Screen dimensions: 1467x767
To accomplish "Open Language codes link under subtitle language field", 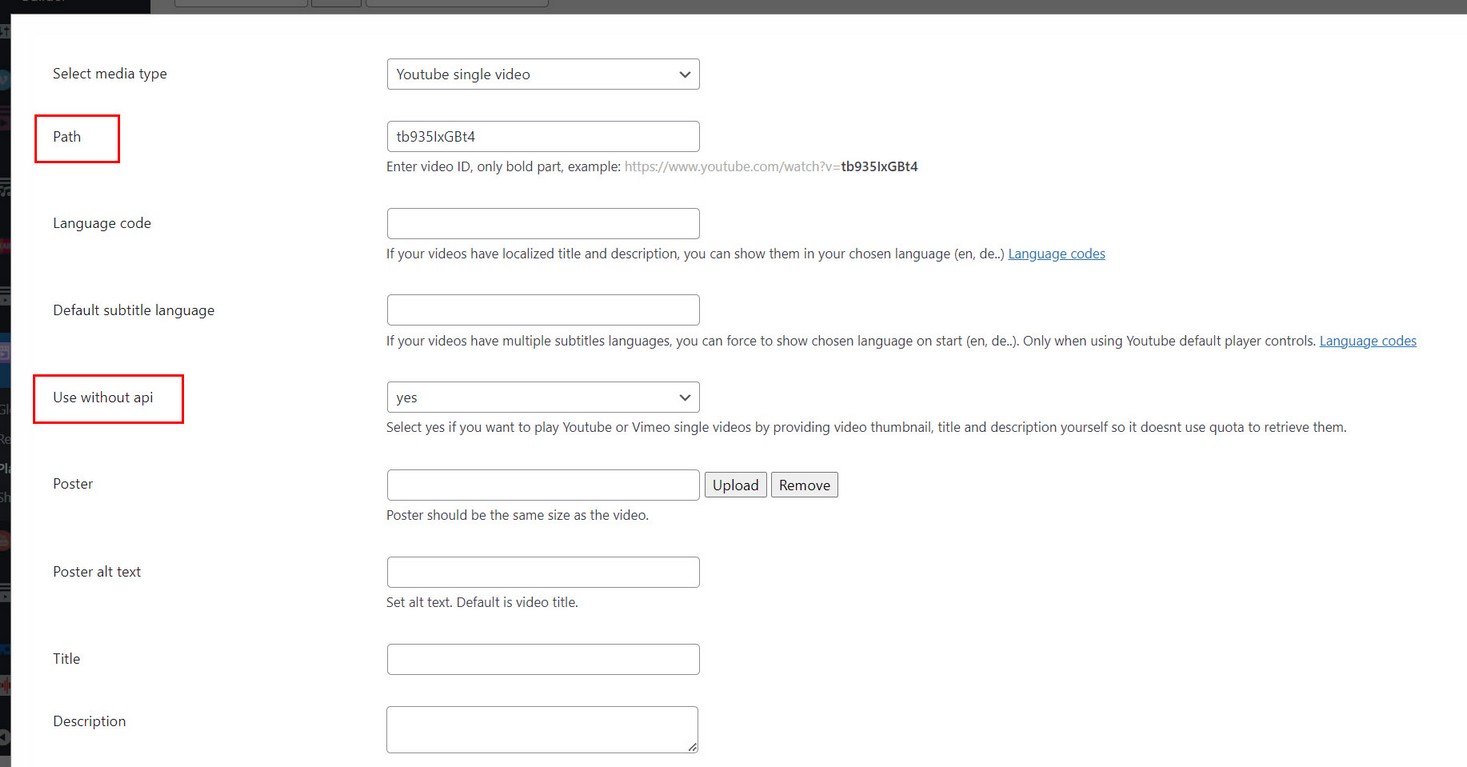I will click(1367, 341).
